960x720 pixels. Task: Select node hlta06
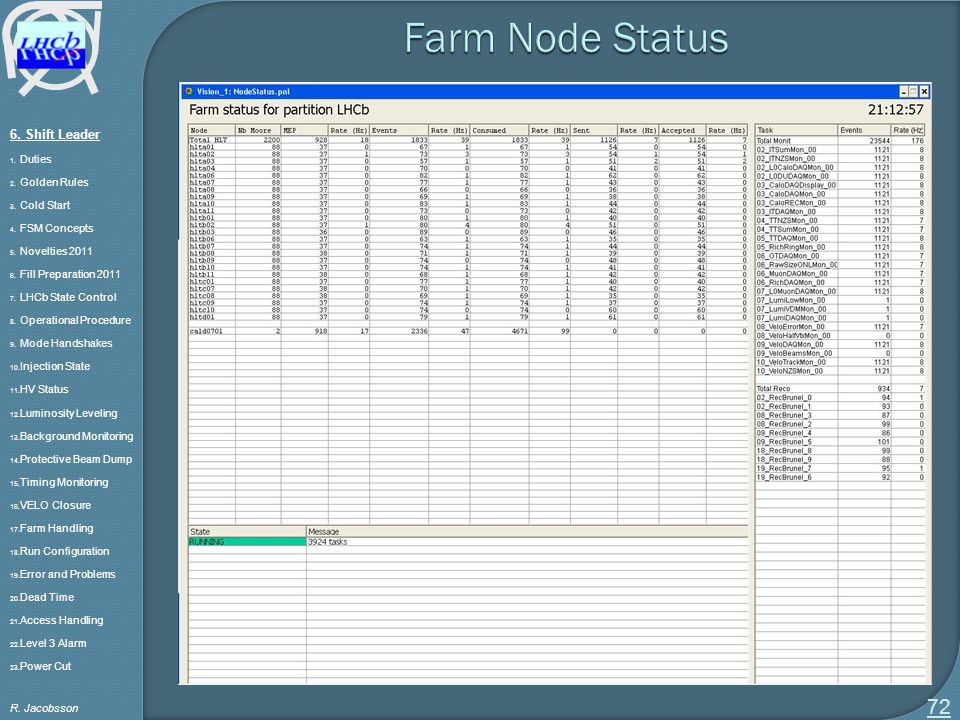tap(467, 175)
